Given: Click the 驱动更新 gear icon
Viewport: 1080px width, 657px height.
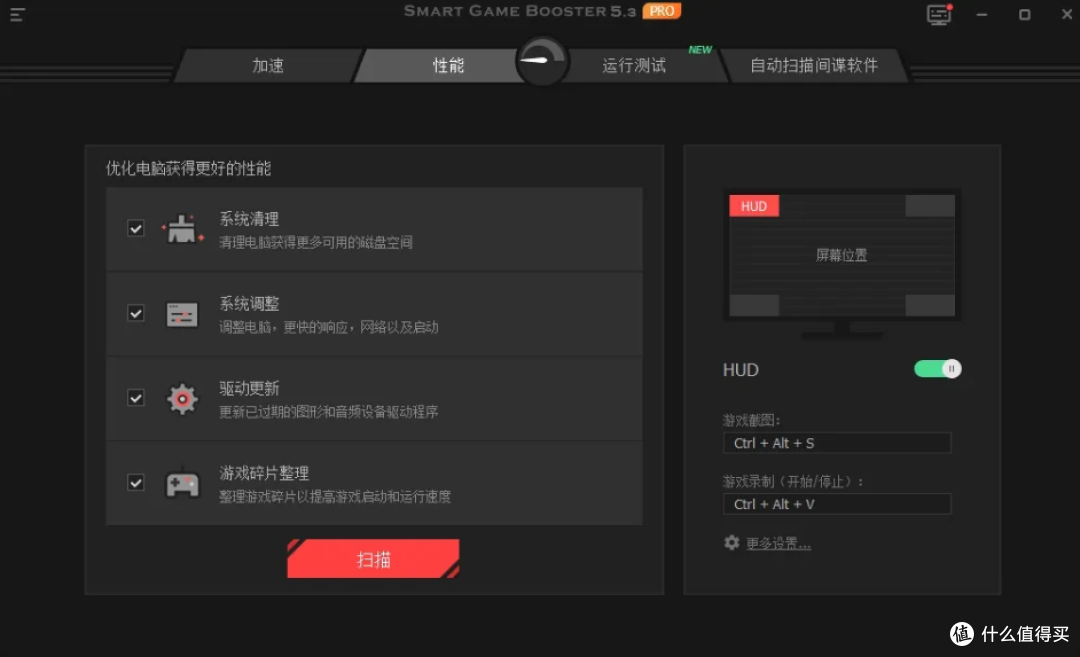Looking at the screenshot, I should (182, 399).
